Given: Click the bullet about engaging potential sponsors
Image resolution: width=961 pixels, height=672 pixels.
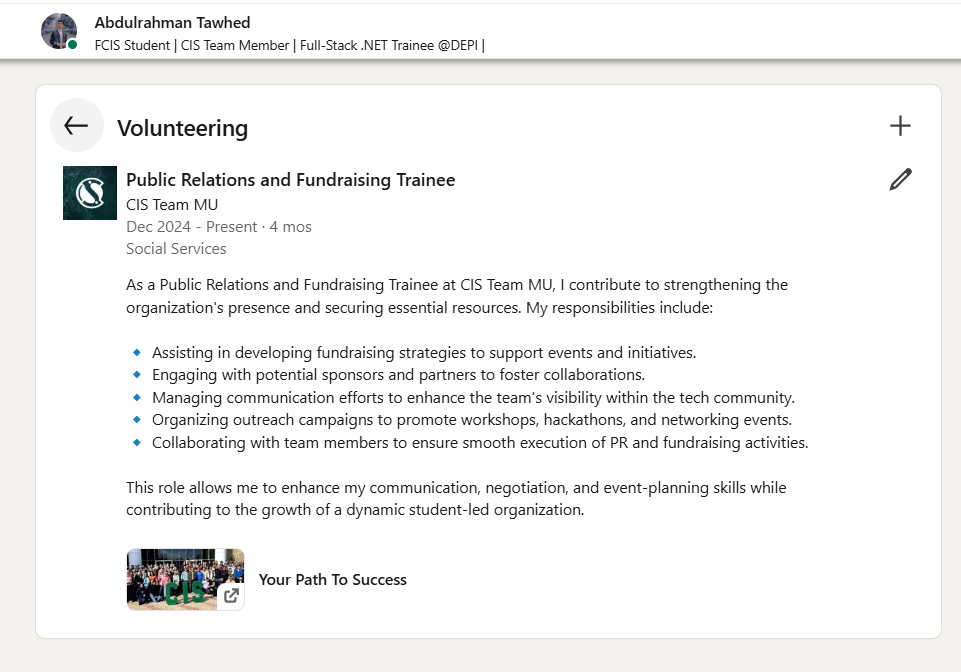Looking at the screenshot, I should [x=398, y=375].
